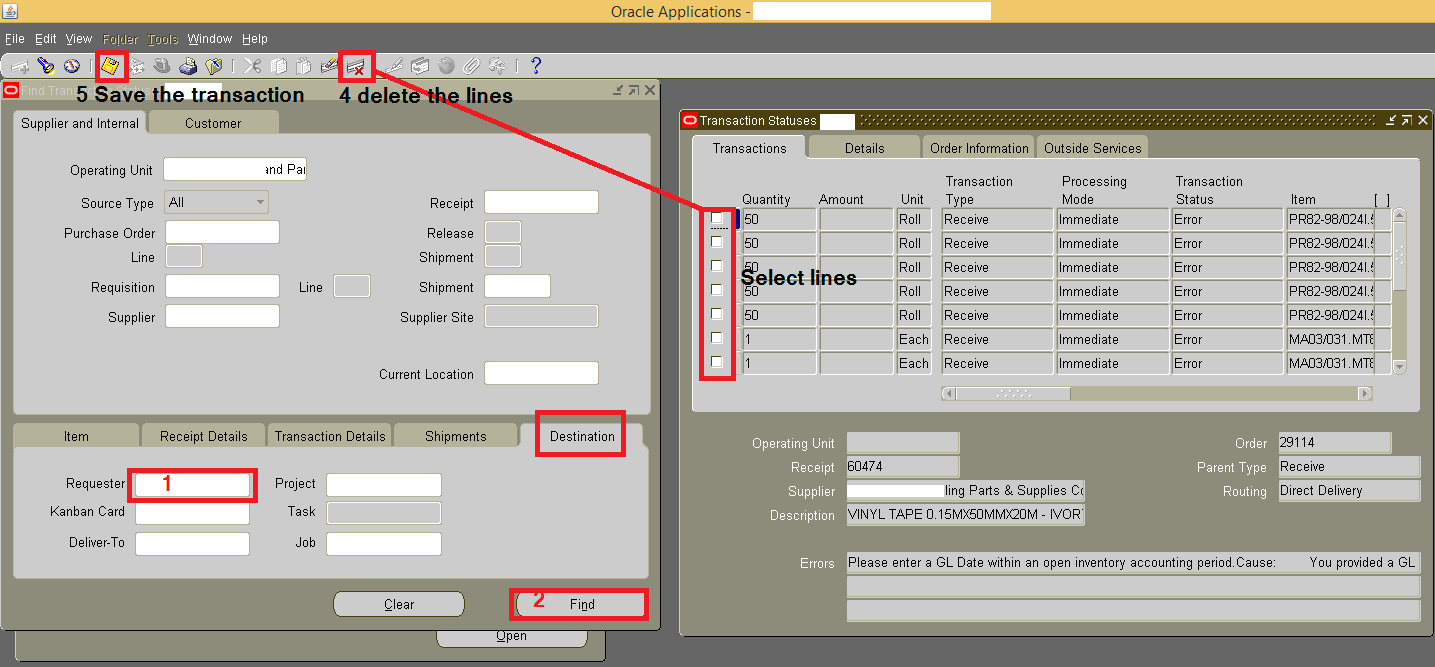
Task: Click the Zoom toolbar icon
Action: click(421, 67)
